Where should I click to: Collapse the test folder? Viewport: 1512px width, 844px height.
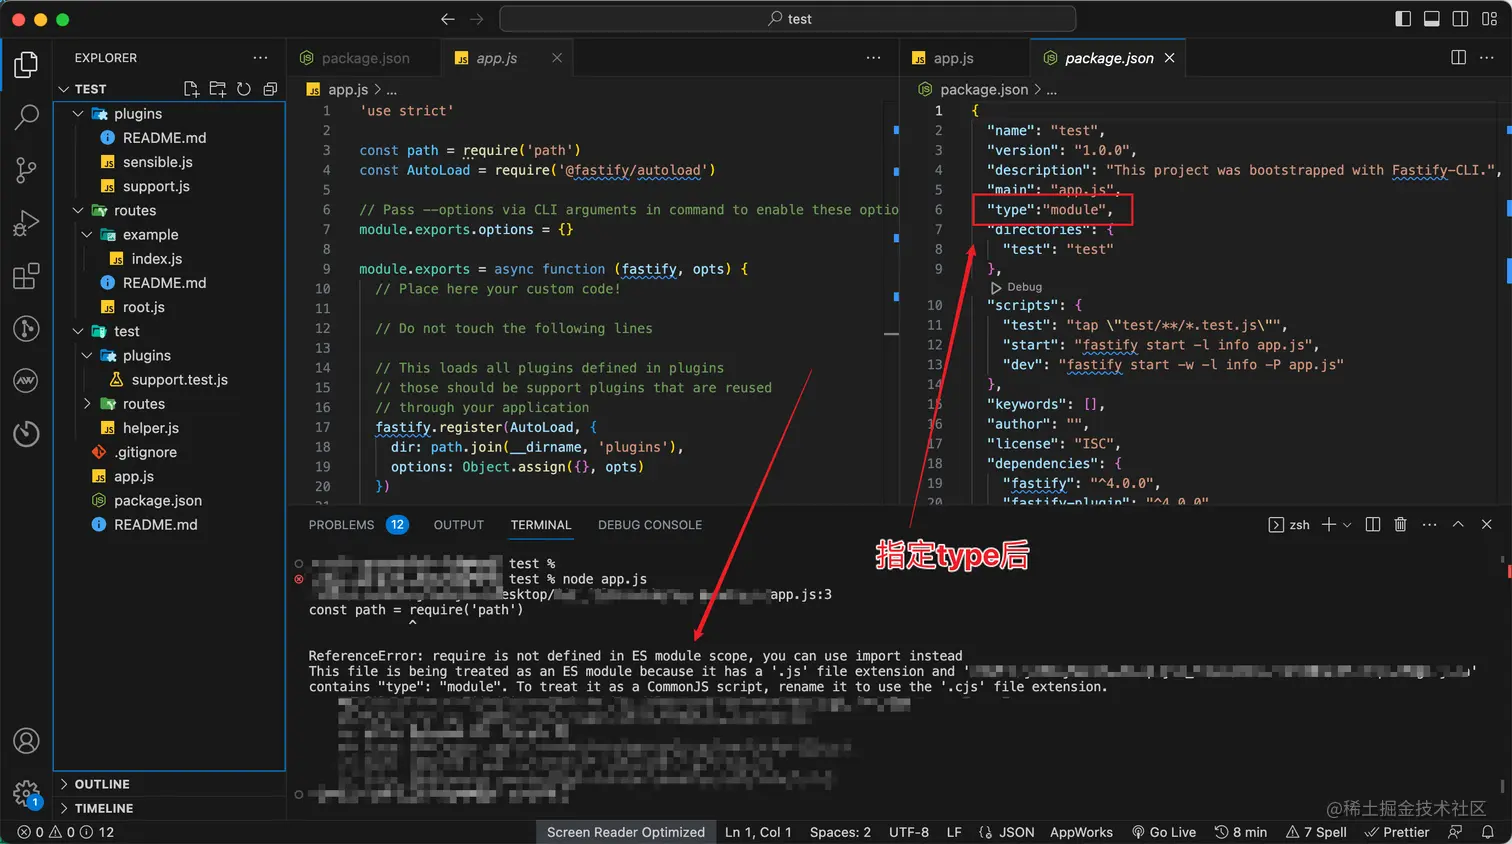78,331
